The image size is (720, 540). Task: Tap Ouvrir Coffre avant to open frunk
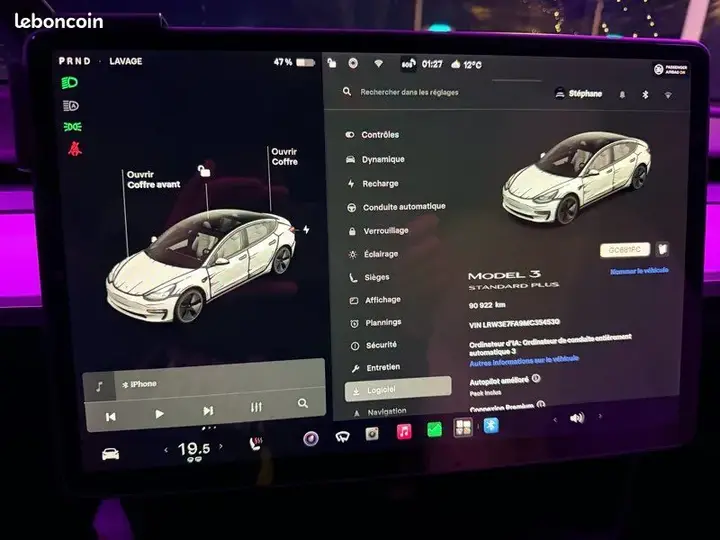153,180
